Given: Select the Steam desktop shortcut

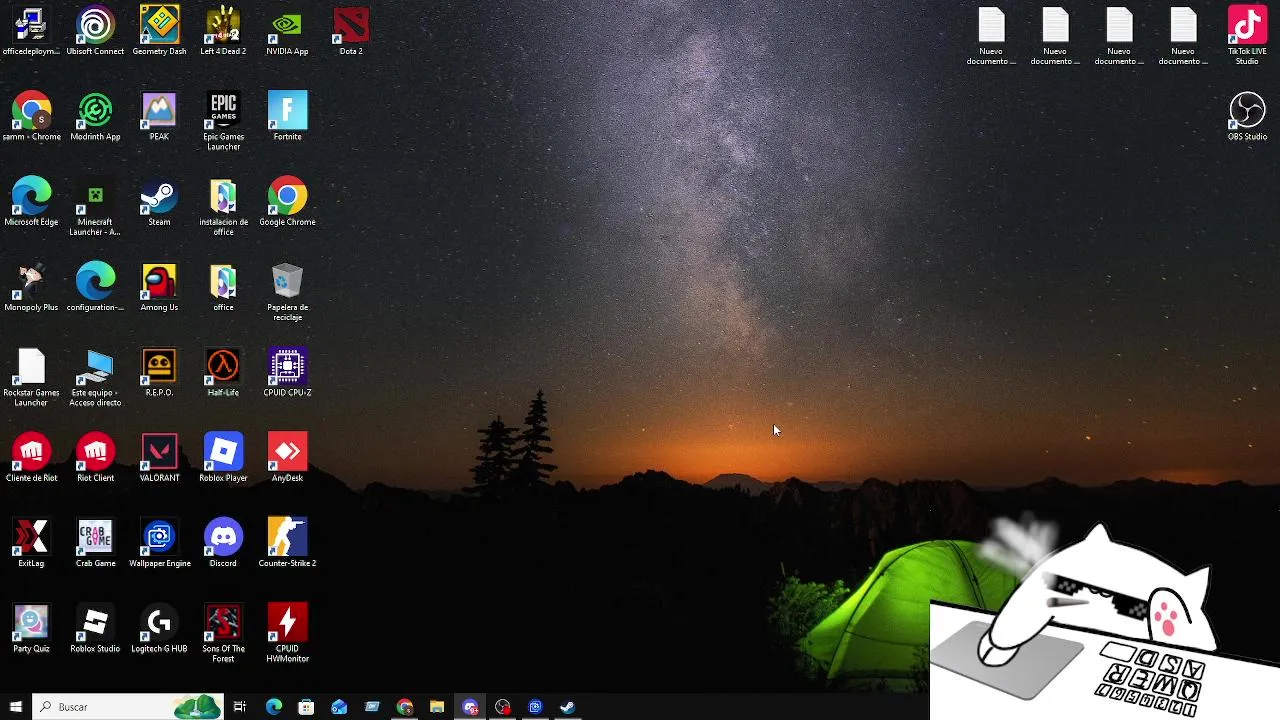Looking at the screenshot, I should (x=159, y=202).
